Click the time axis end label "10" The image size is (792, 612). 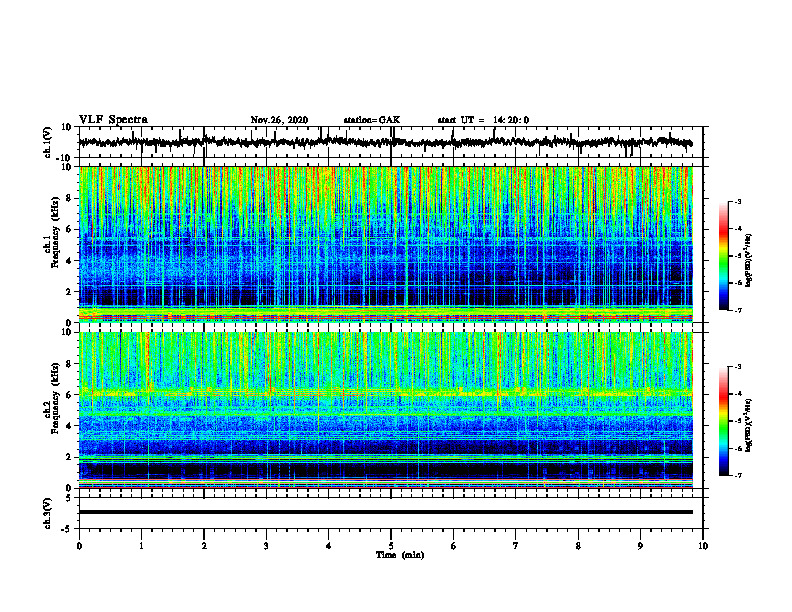(x=703, y=546)
